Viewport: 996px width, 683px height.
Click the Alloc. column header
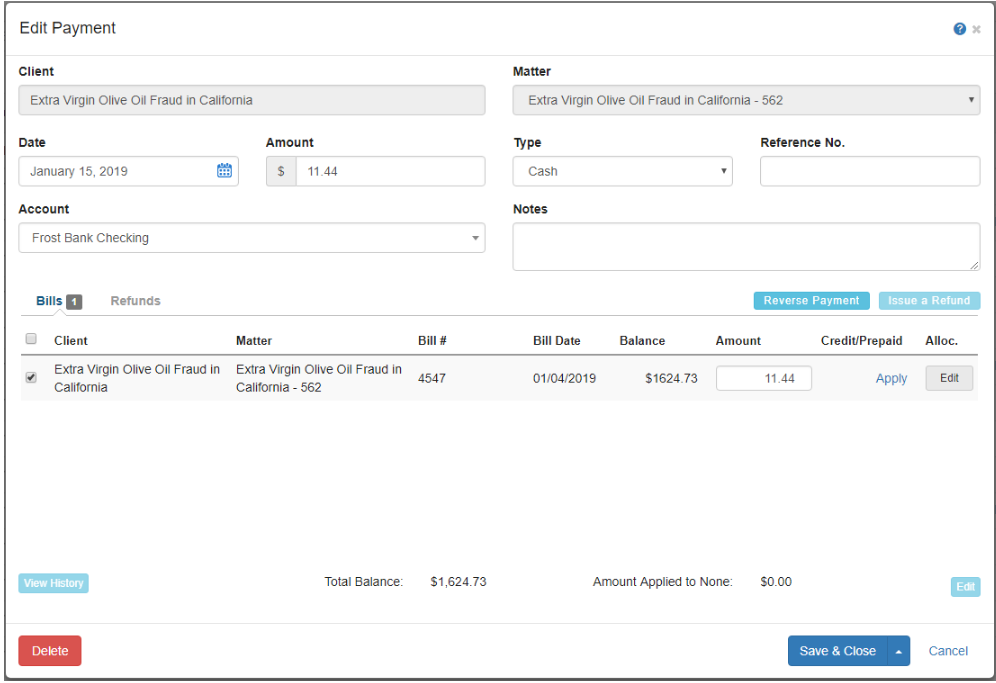point(941,341)
